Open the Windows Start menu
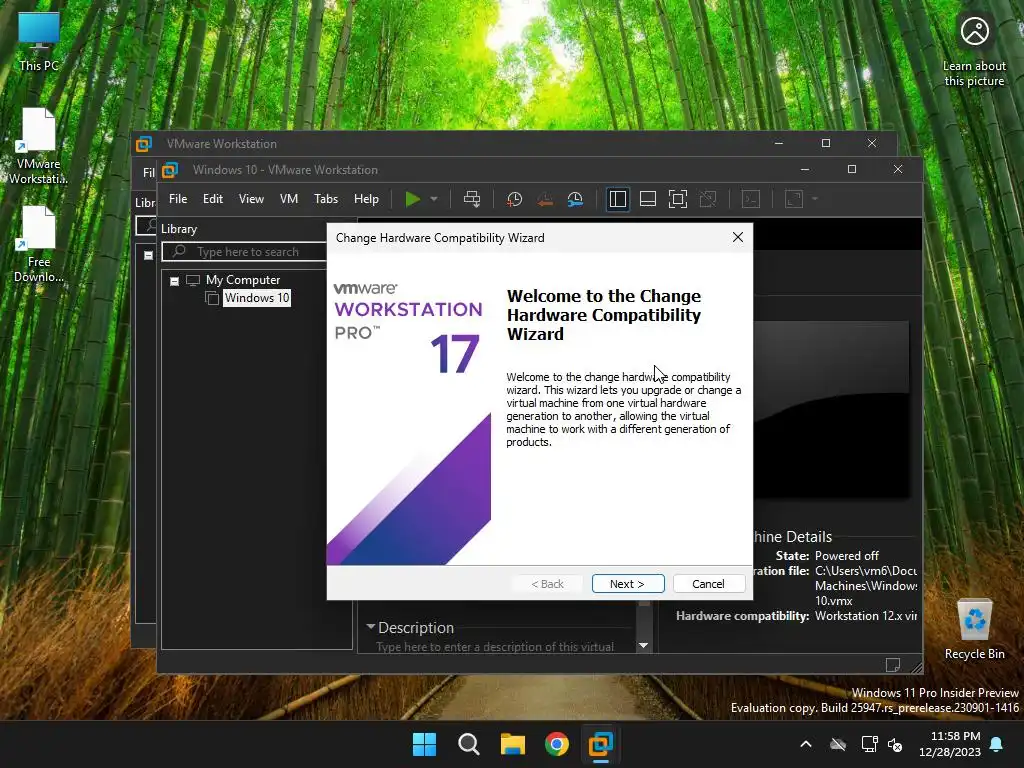The height and width of the screenshot is (768, 1024). pyautogui.click(x=424, y=744)
